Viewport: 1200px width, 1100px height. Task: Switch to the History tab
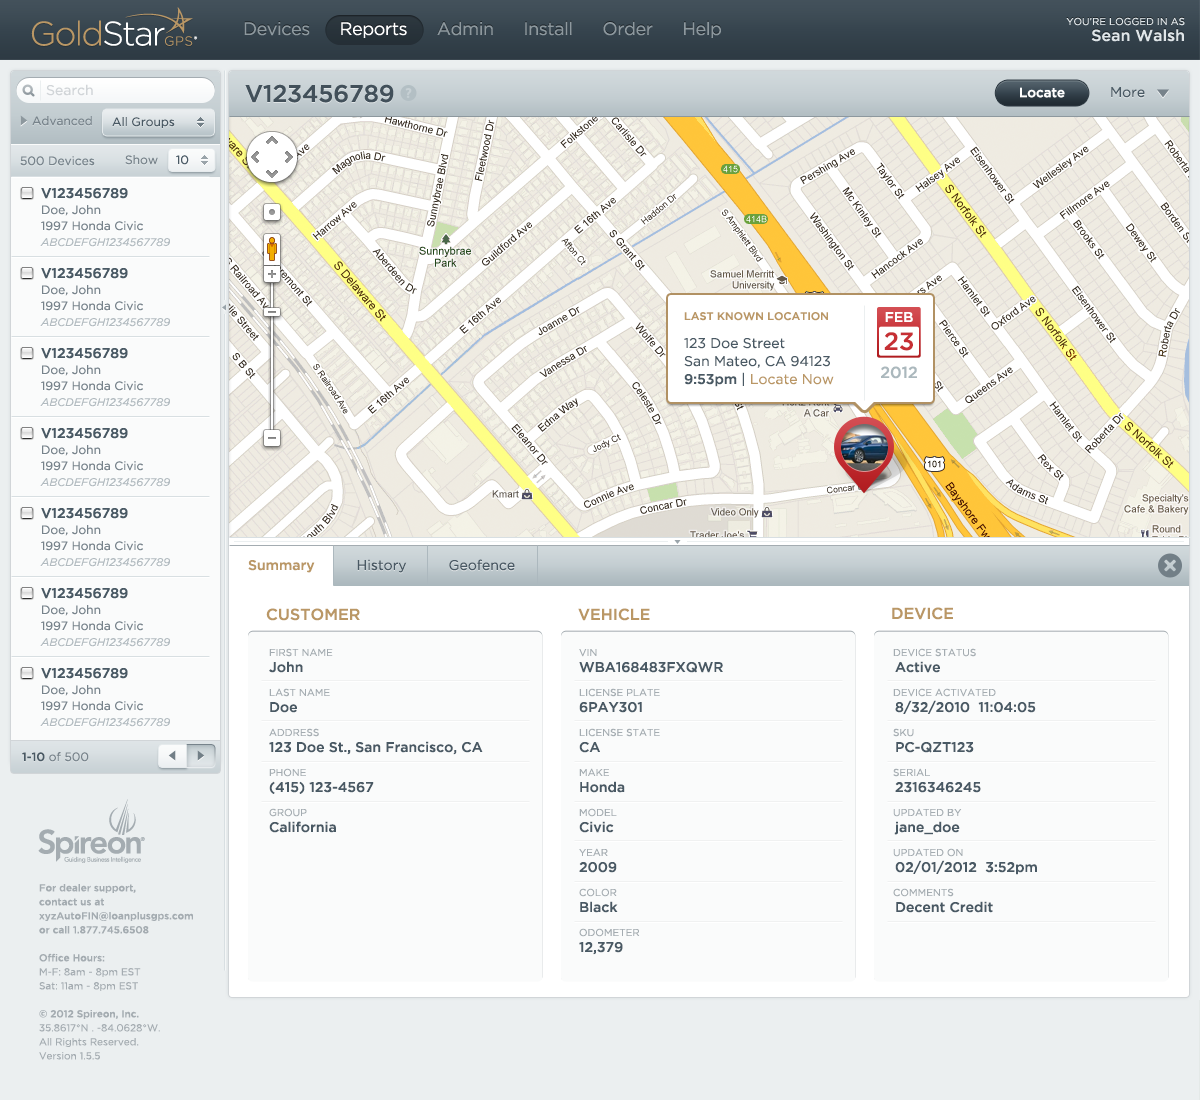click(x=381, y=565)
